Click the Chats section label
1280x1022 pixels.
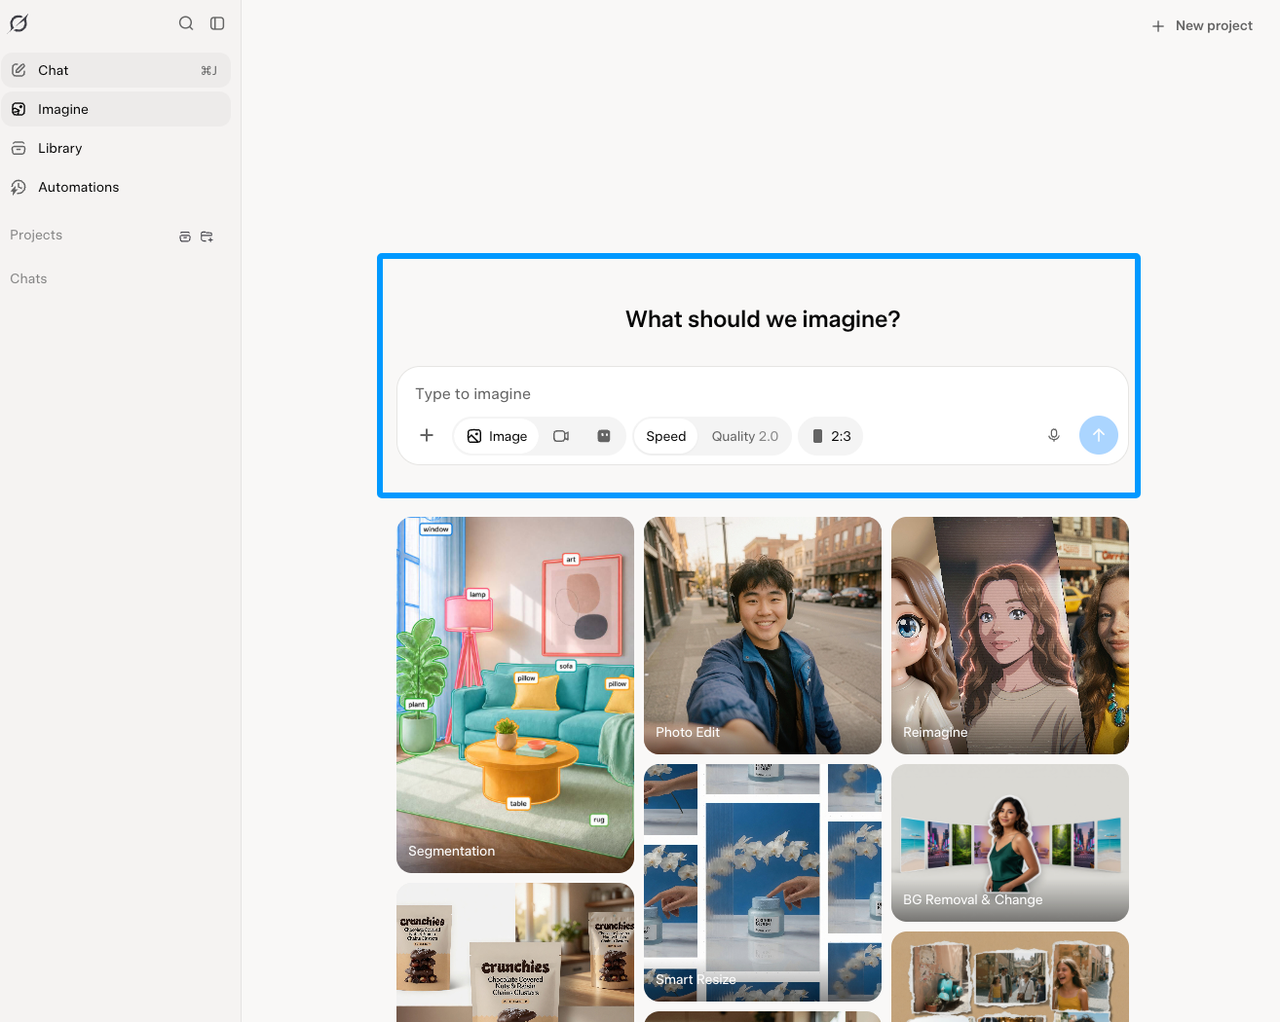click(x=28, y=279)
